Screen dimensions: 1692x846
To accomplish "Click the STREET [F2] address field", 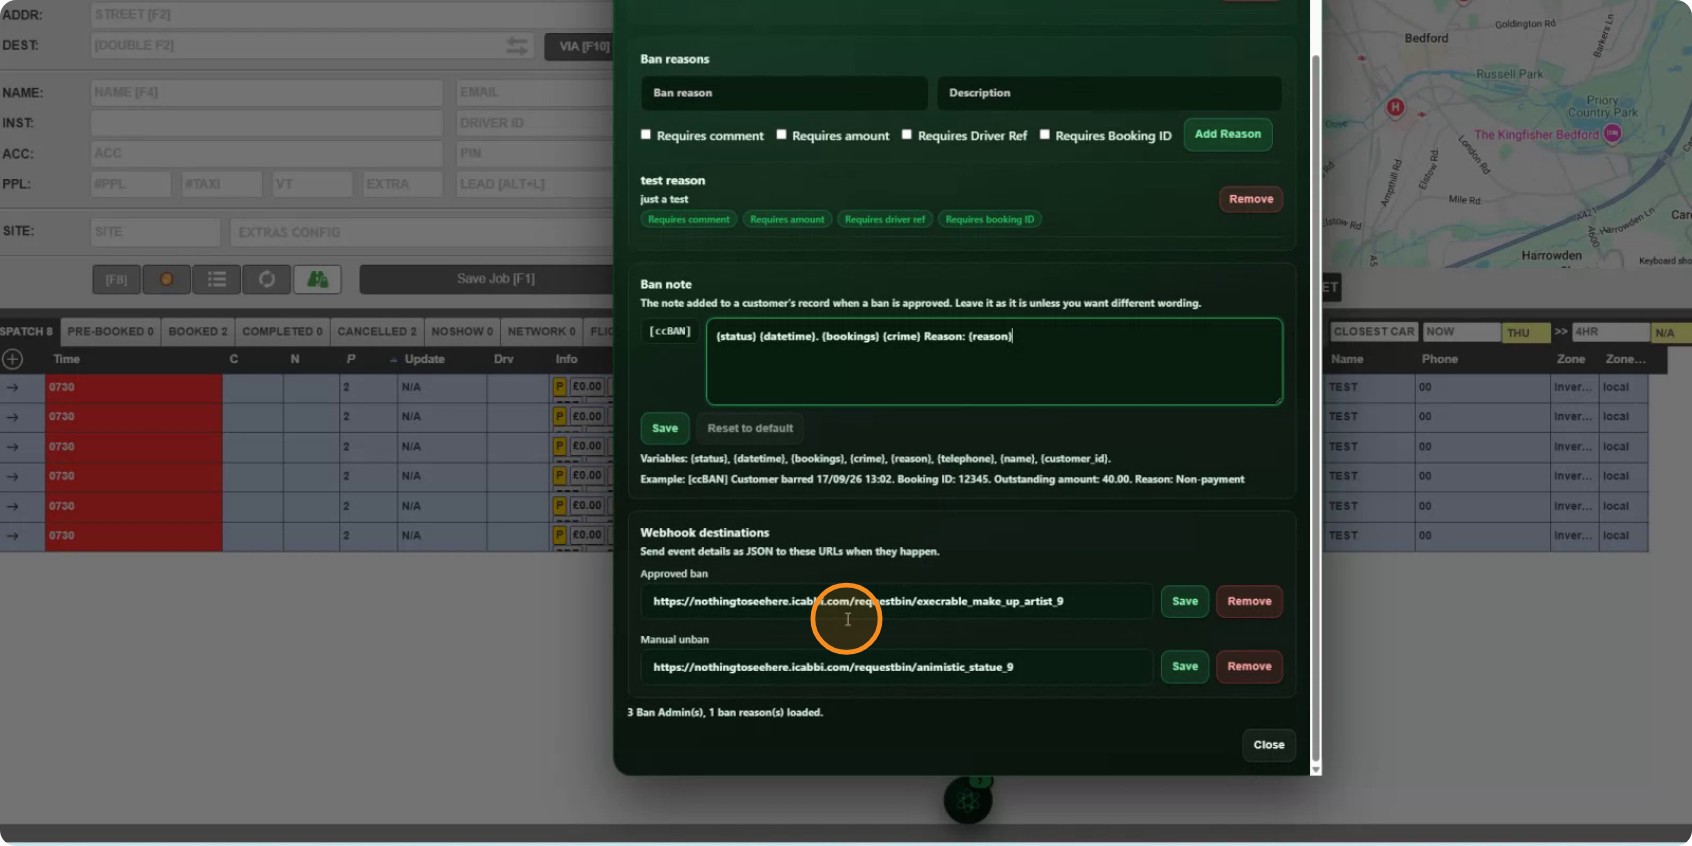I will 352,15.
